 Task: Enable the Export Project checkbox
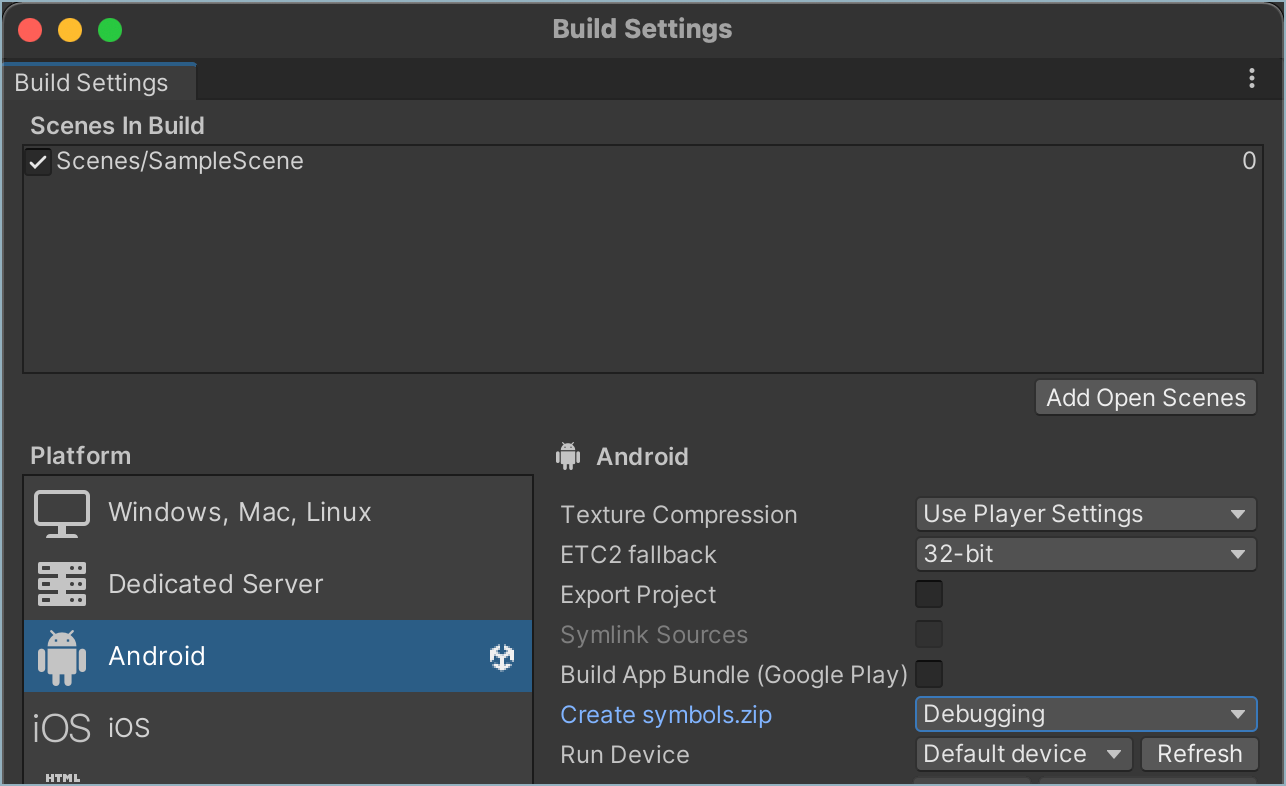tap(929, 593)
